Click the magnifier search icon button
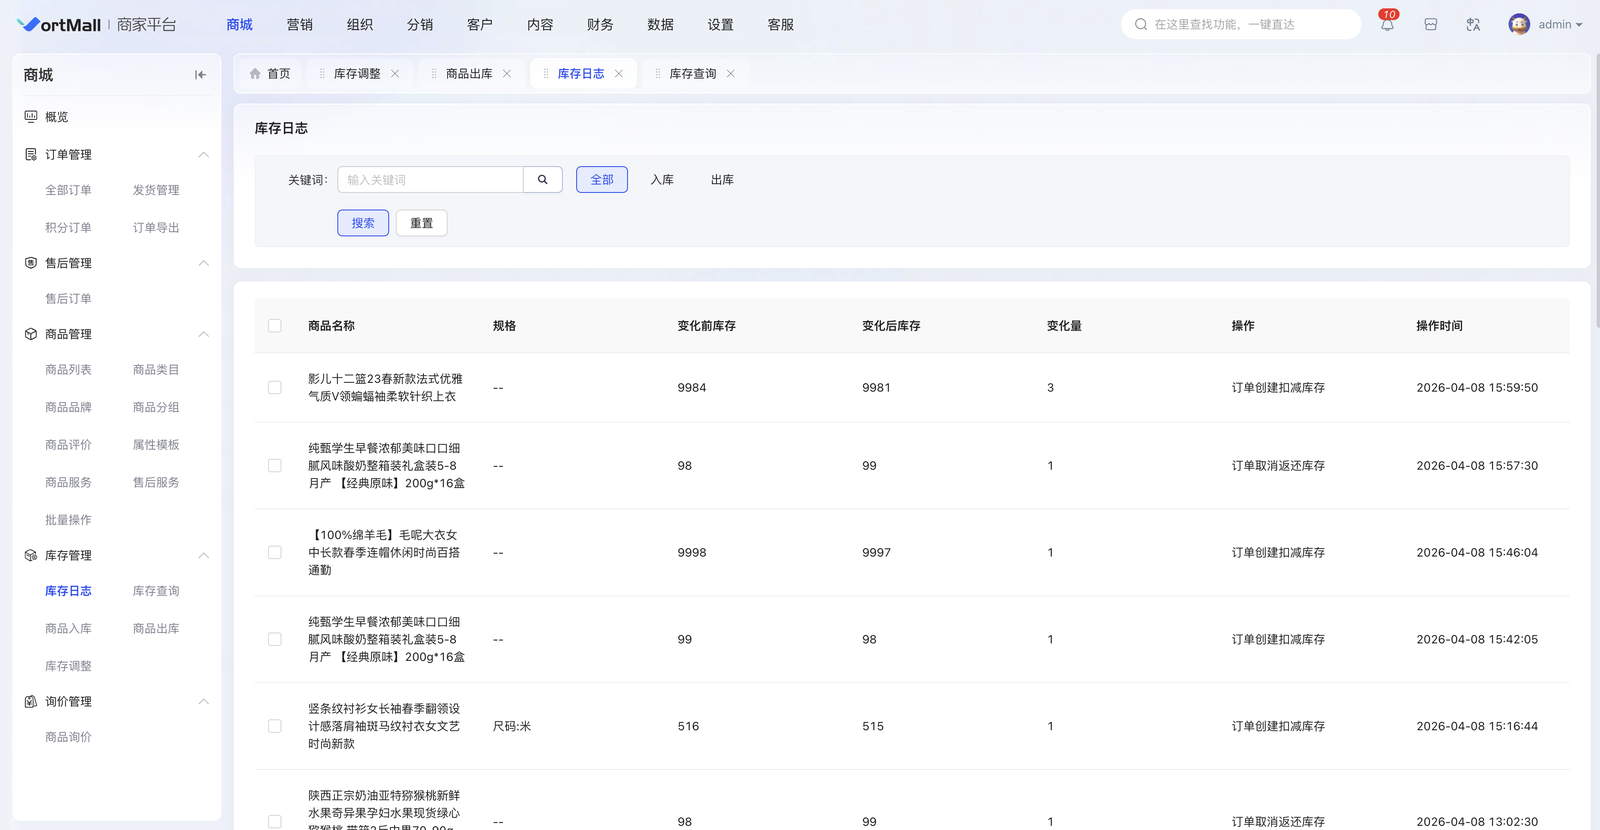Viewport: 1600px width, 830px height. (543, 180)
